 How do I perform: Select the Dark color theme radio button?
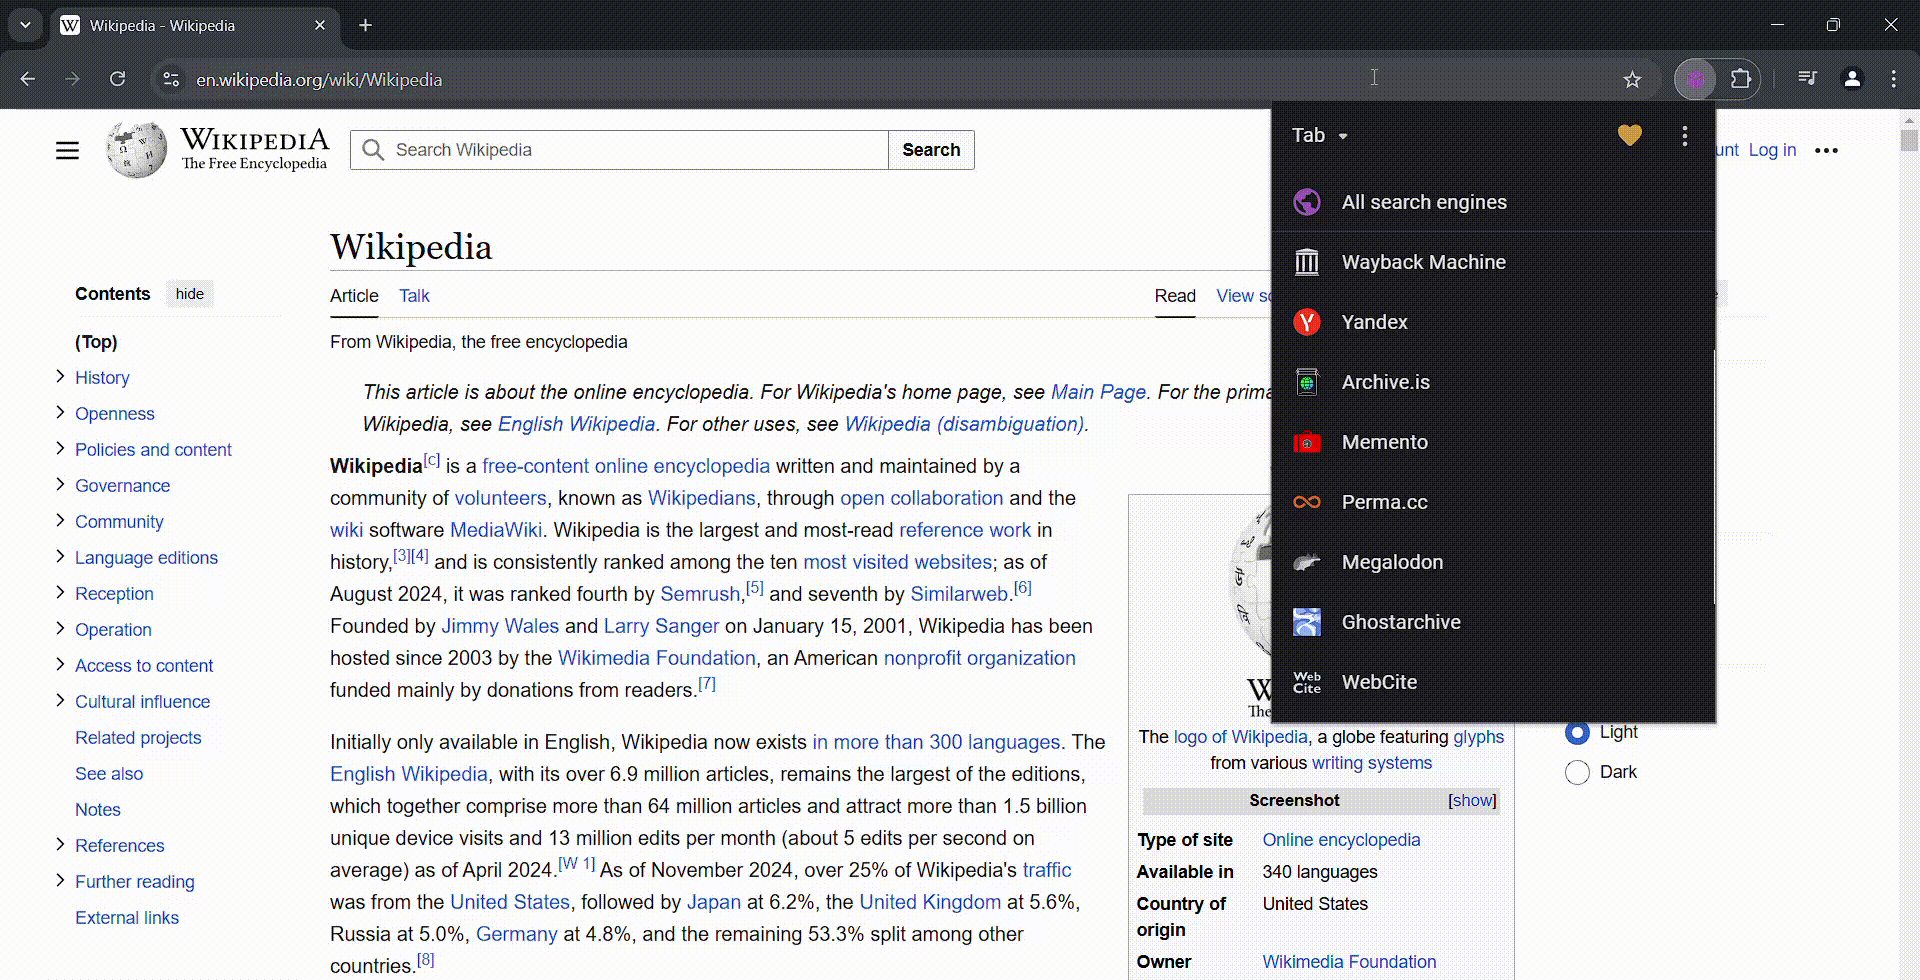(1577, 772)
